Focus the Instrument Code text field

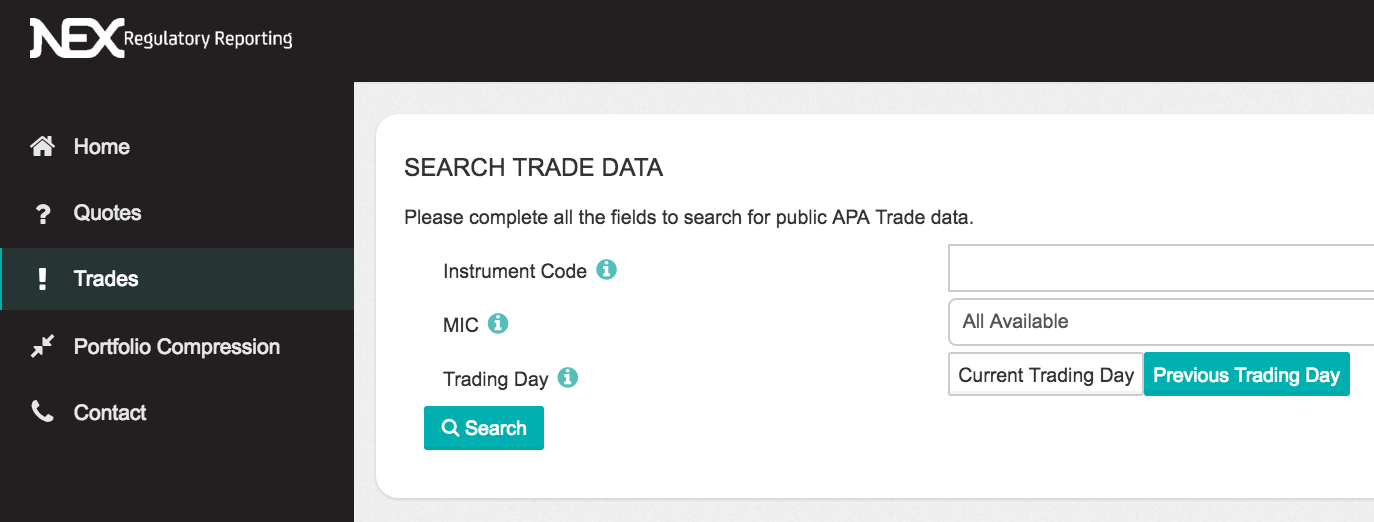[x=1161, y=268]
